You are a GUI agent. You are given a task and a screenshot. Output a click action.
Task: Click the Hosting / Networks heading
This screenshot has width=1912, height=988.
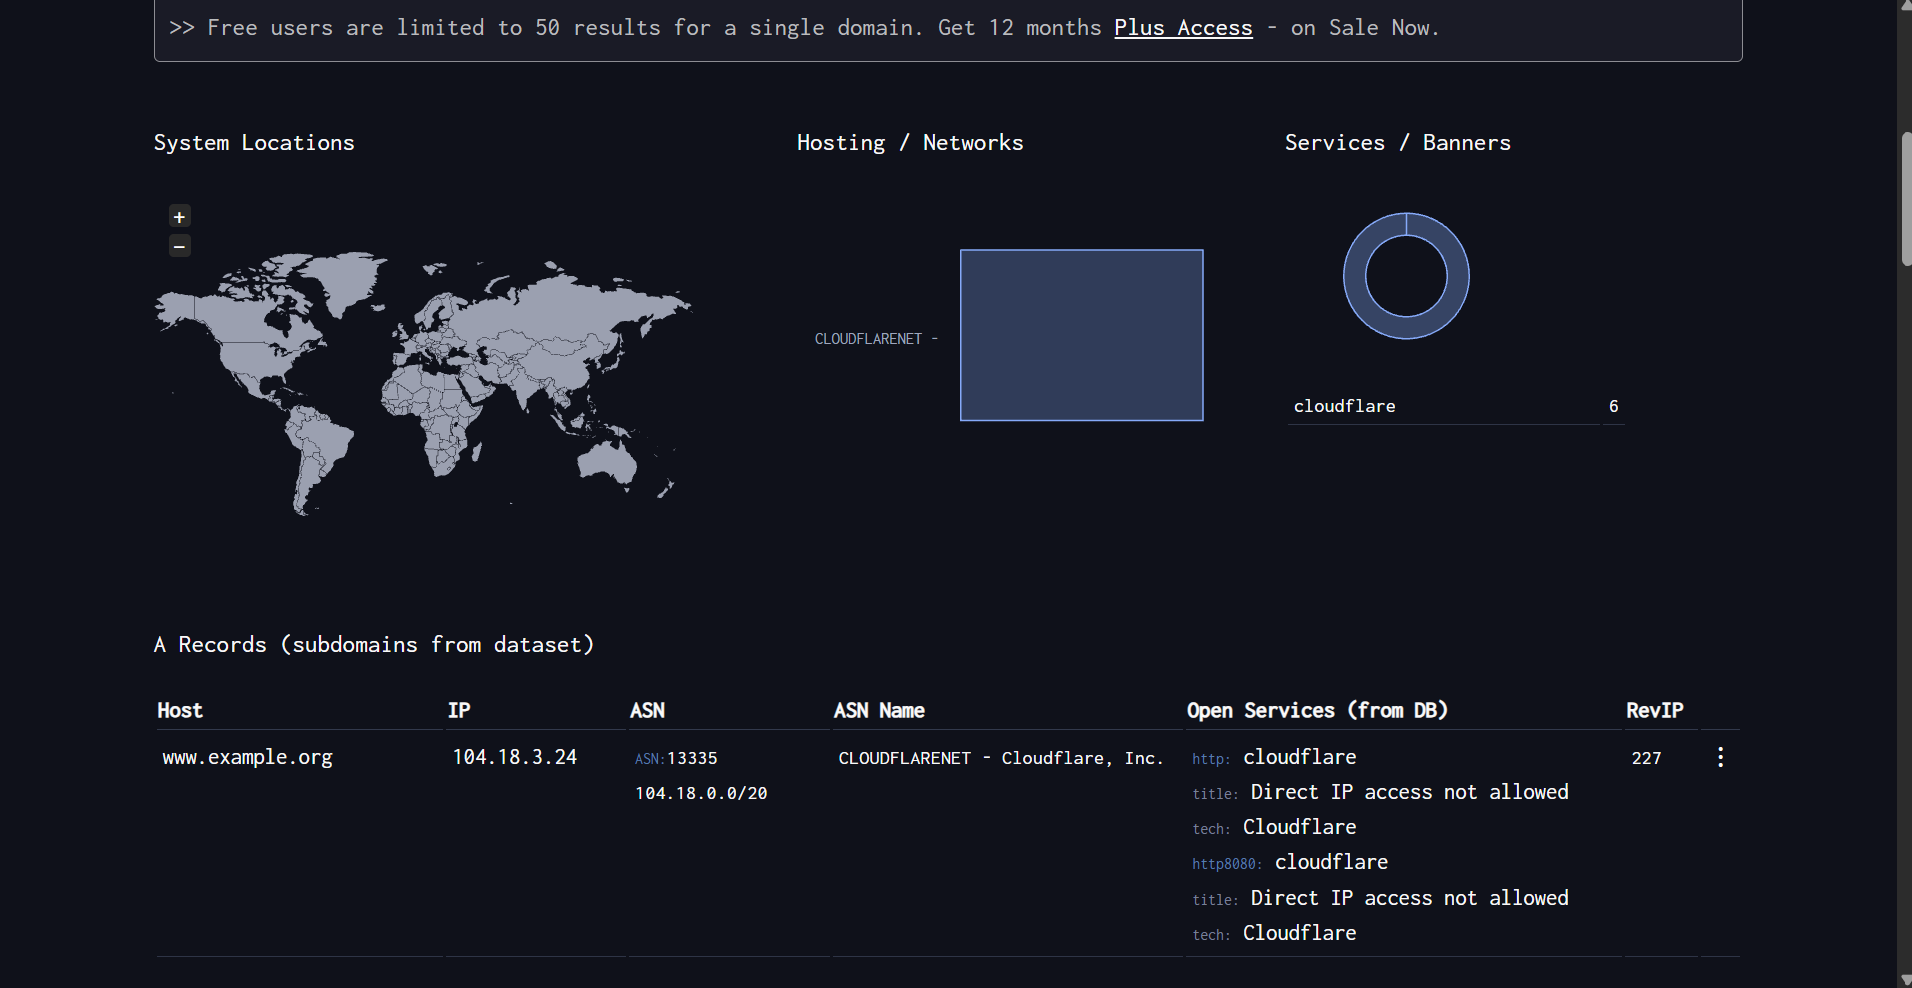click(910, 143)
